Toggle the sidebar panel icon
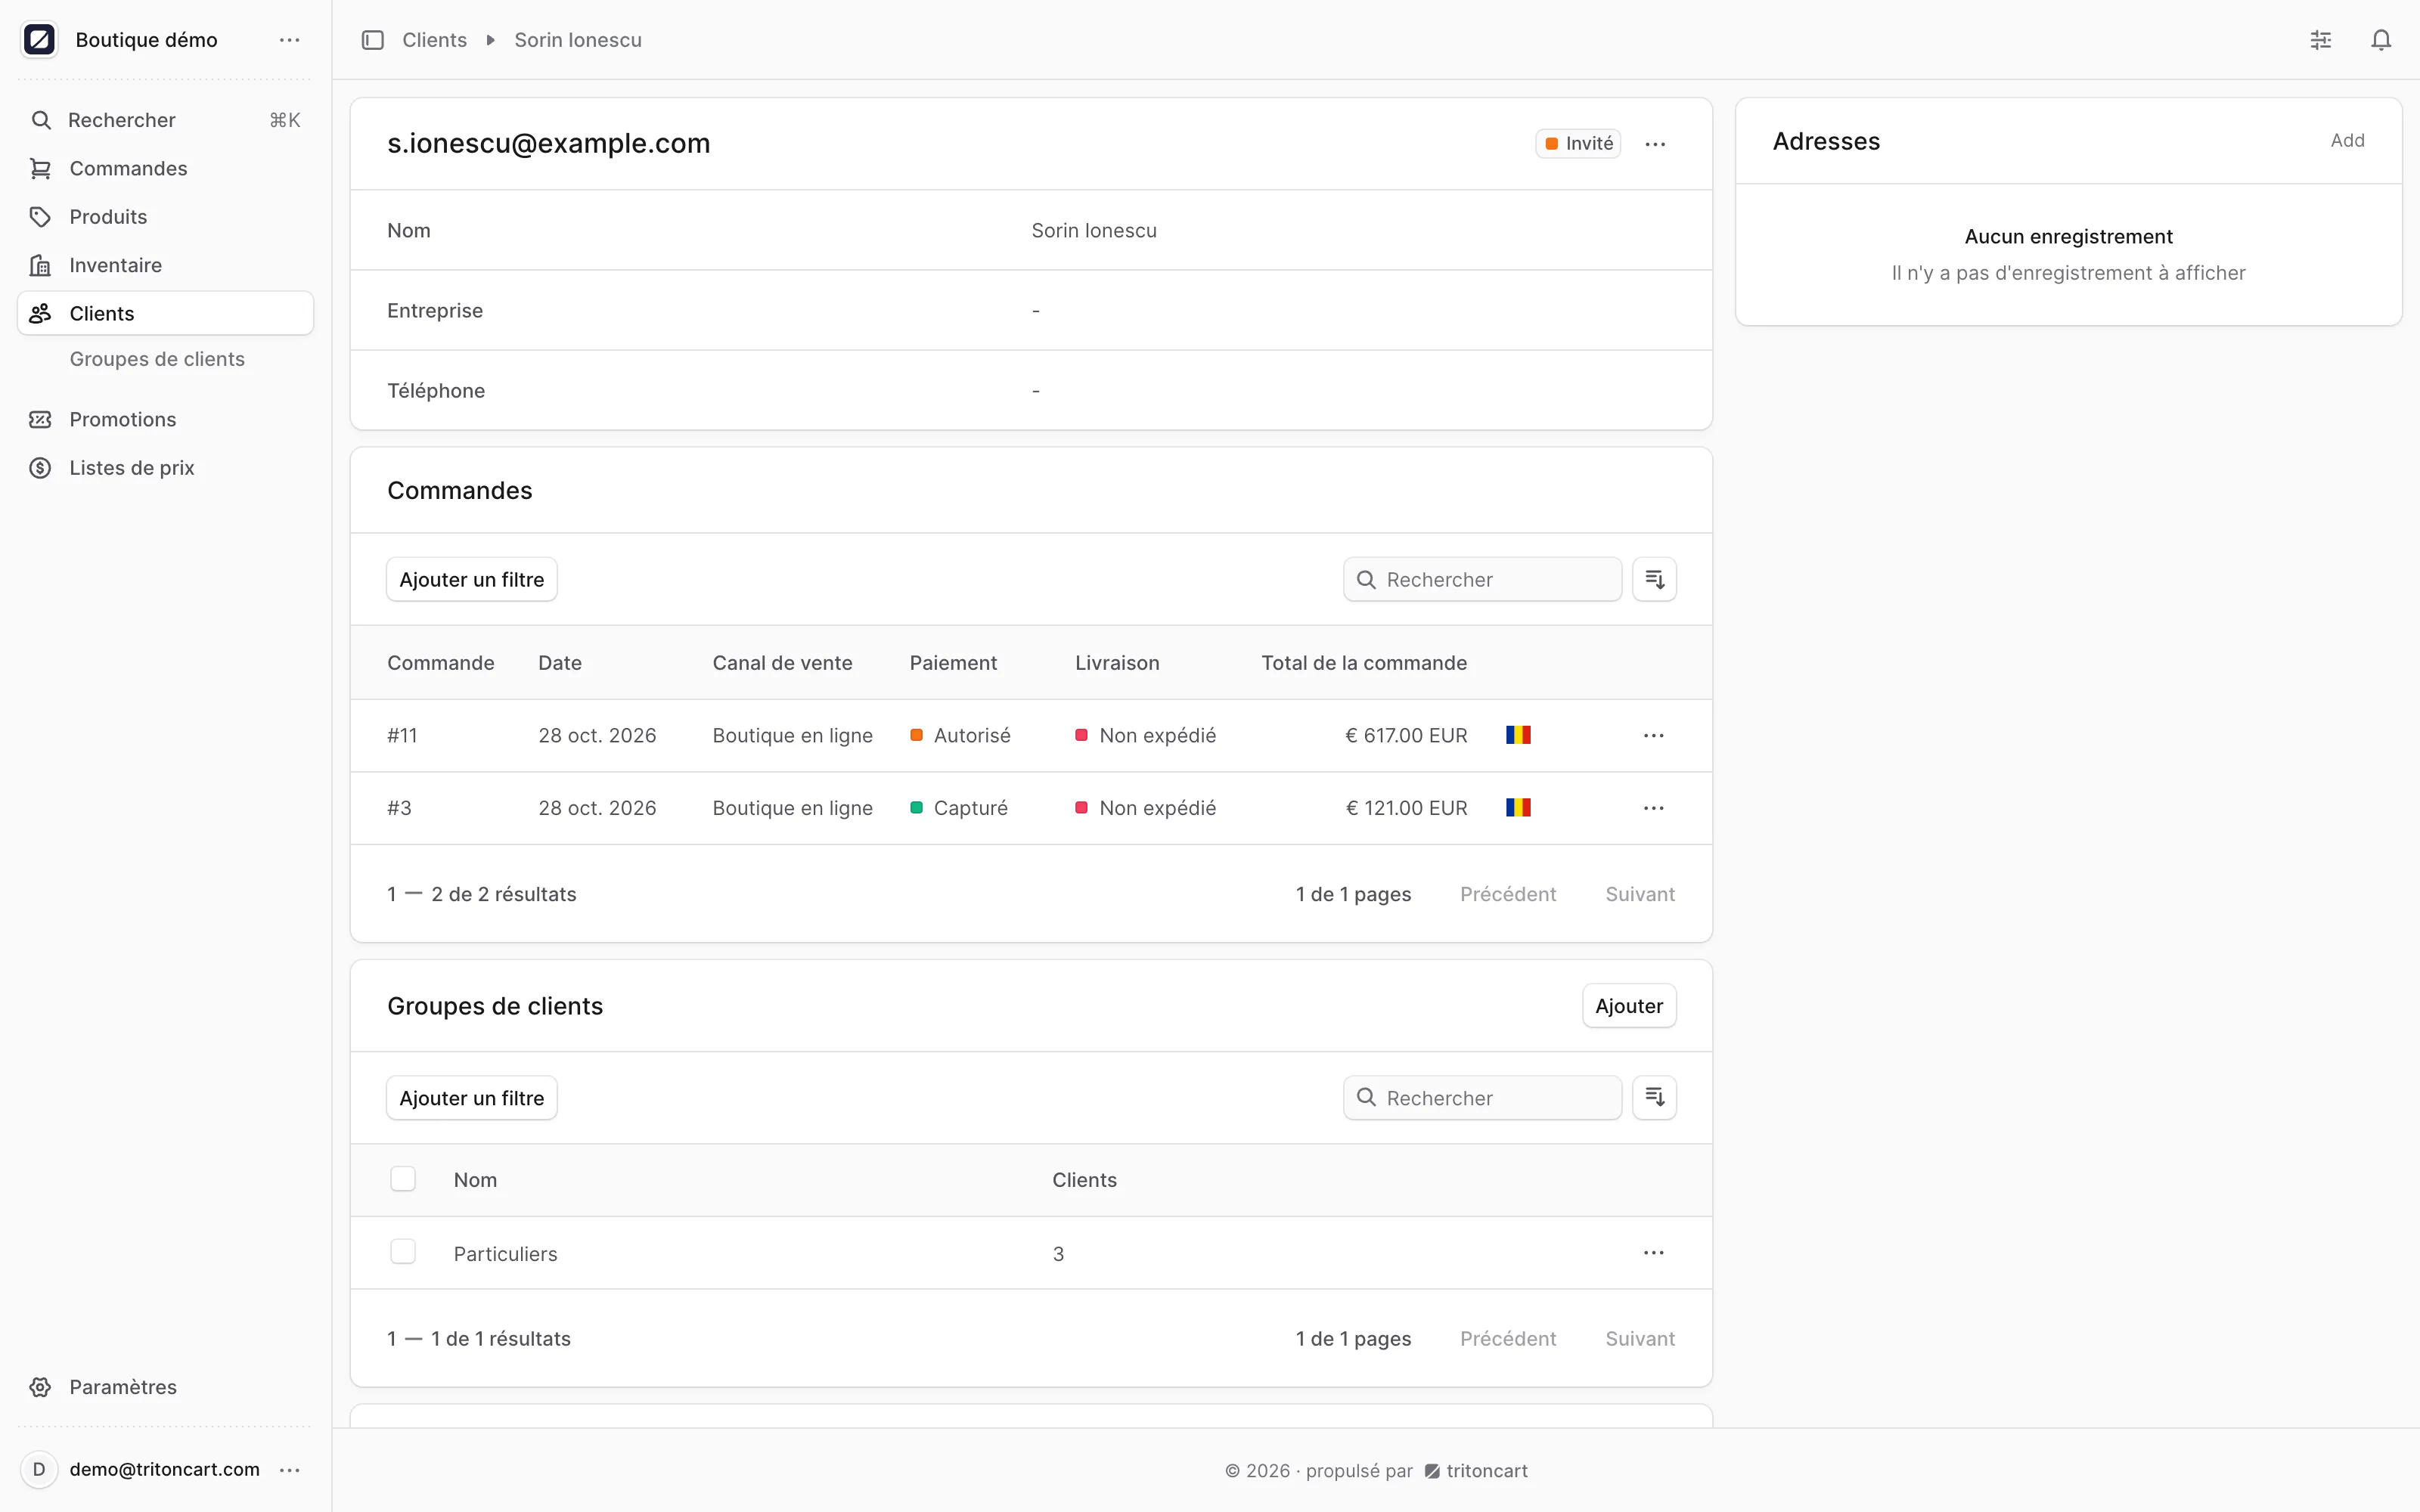The width and height of the screenshot is (2420, 1512). (x=373, y=40)
